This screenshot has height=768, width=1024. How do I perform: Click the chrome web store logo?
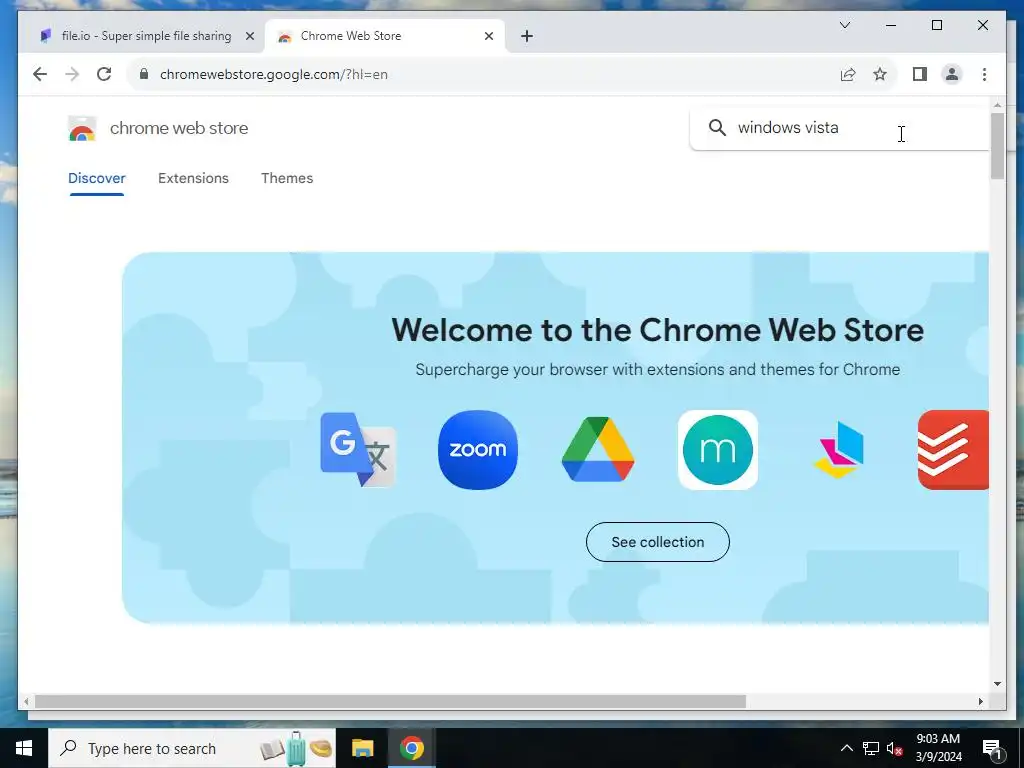(x=82, y=129)
